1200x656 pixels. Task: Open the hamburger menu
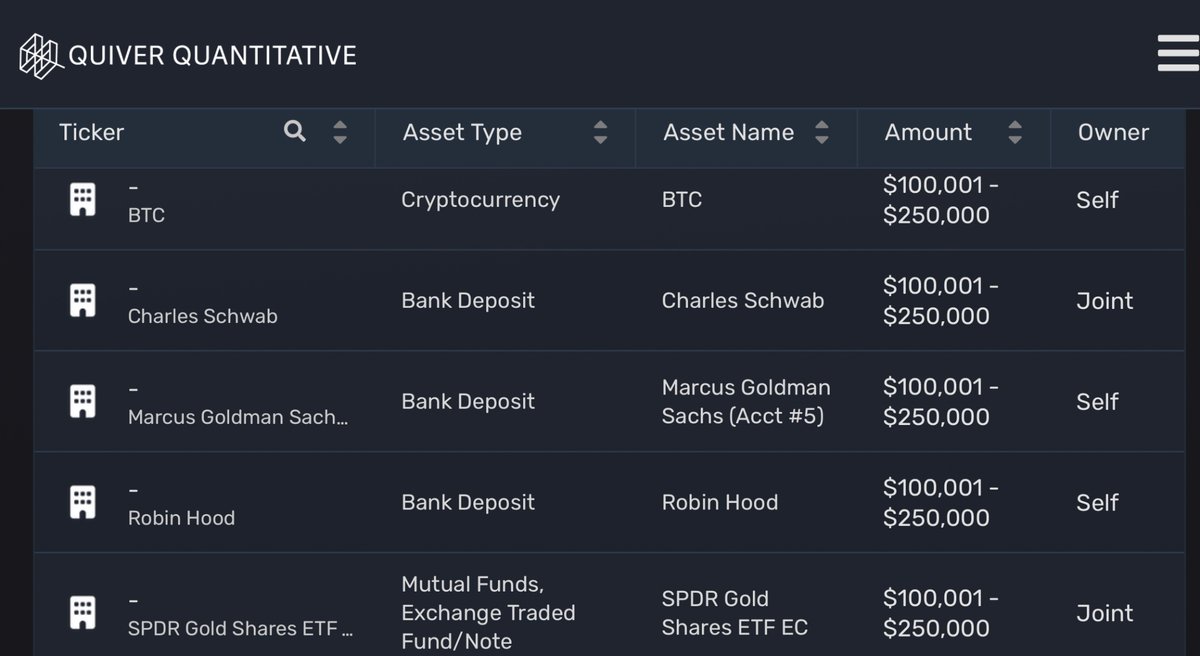(x=1177, y=53)
